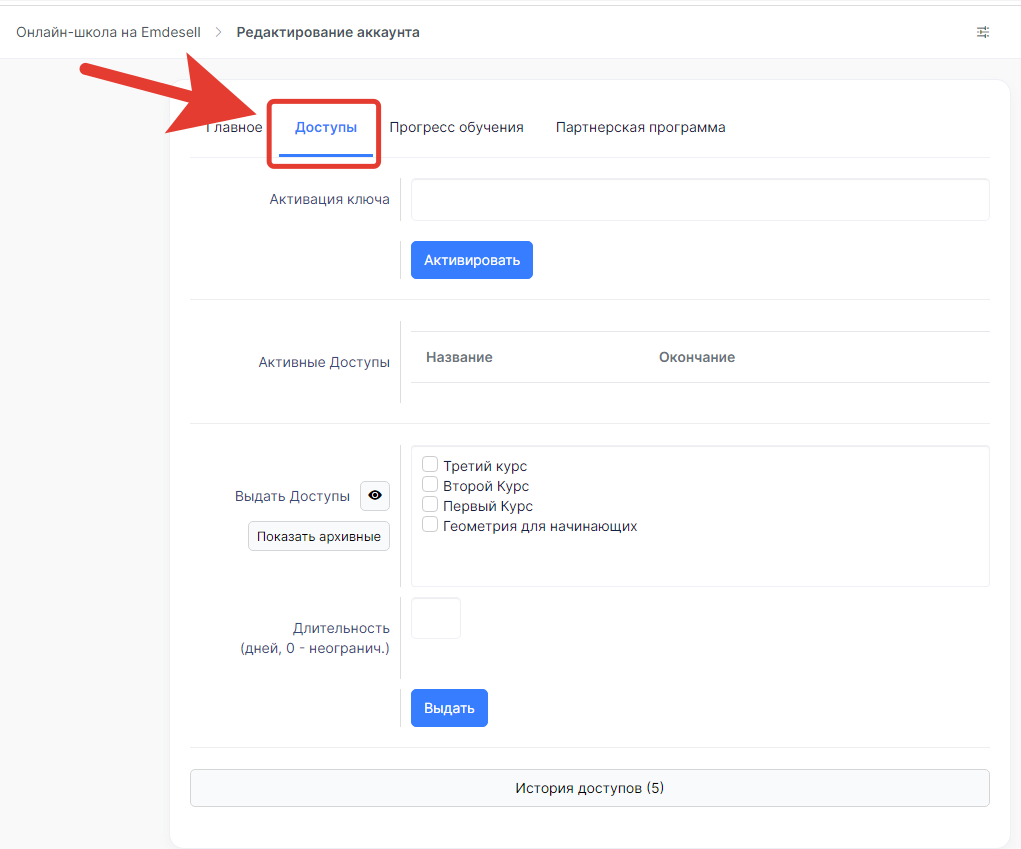Open the Прогресс обучения tab
The height and width of the screenshot is (849, 1021).
point(456,128)
